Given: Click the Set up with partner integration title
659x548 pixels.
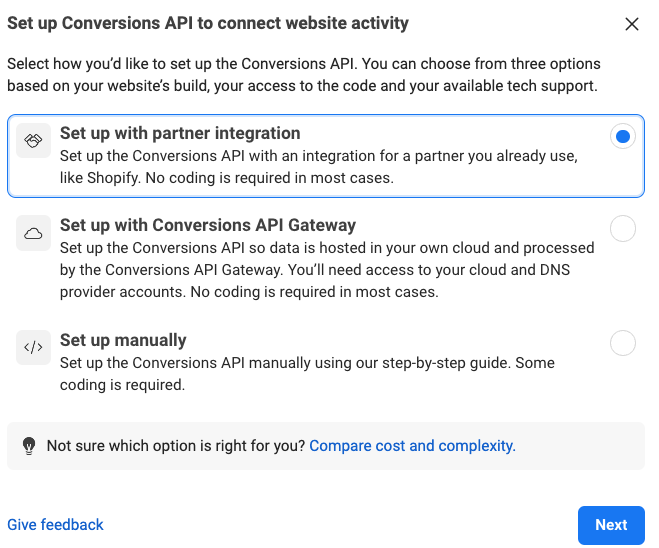Looking at the screenshot, I should [x=180, y=133].
